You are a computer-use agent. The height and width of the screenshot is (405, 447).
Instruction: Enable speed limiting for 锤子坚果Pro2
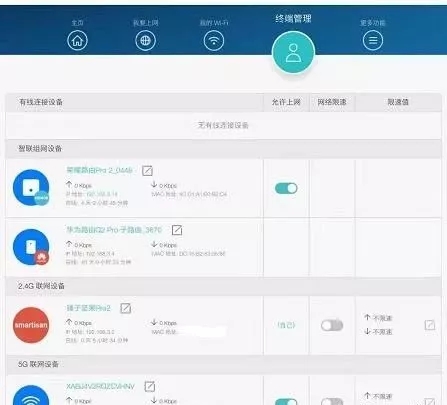point(332,325)
